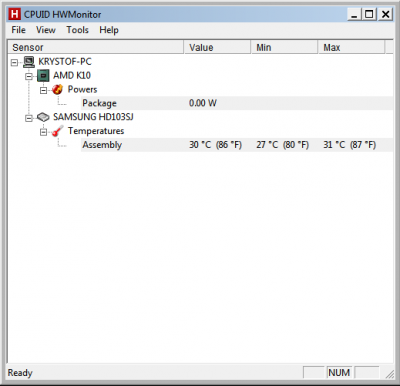Click the 31 °C (87 °F) maximum value

349,145
